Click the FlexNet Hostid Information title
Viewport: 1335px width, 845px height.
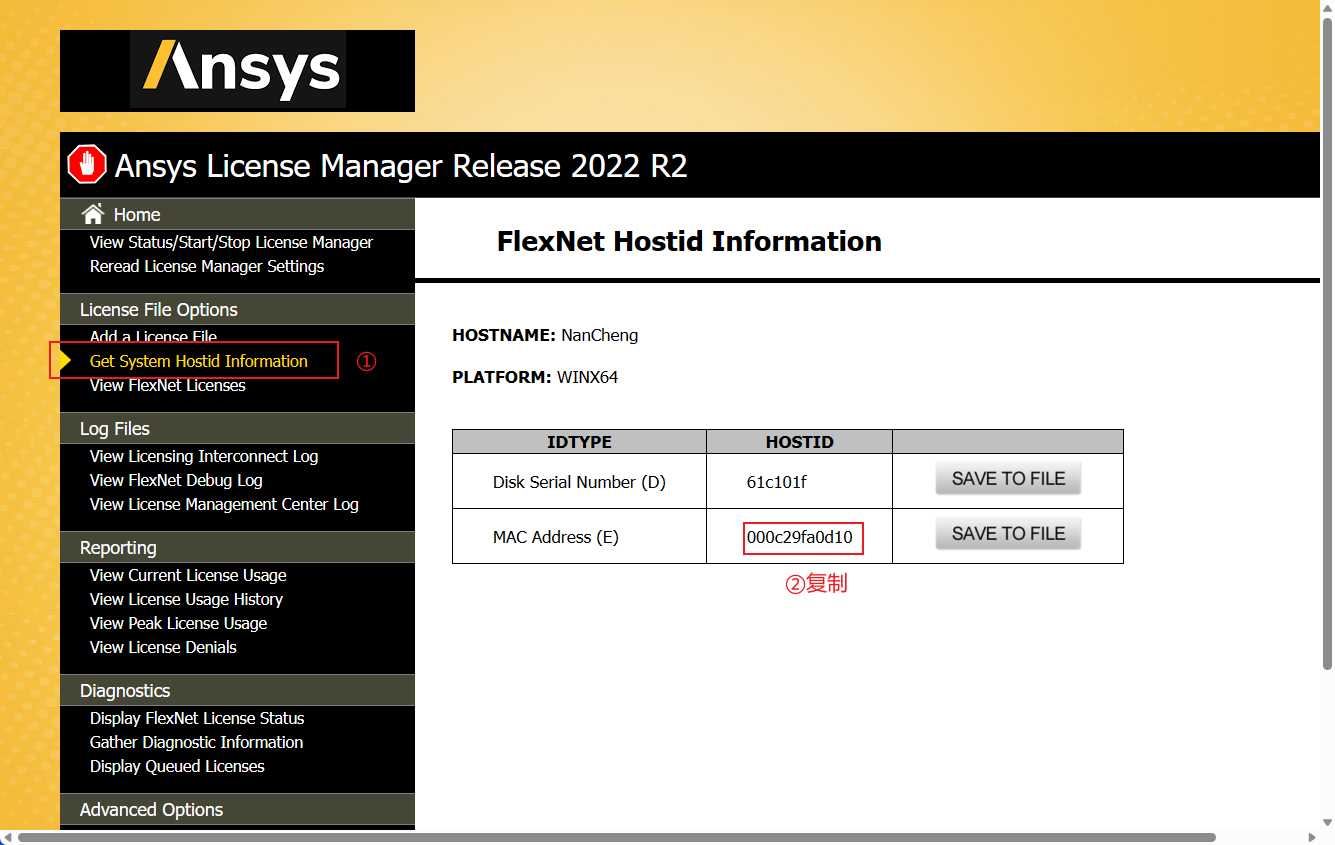click(x=689, y=241)
